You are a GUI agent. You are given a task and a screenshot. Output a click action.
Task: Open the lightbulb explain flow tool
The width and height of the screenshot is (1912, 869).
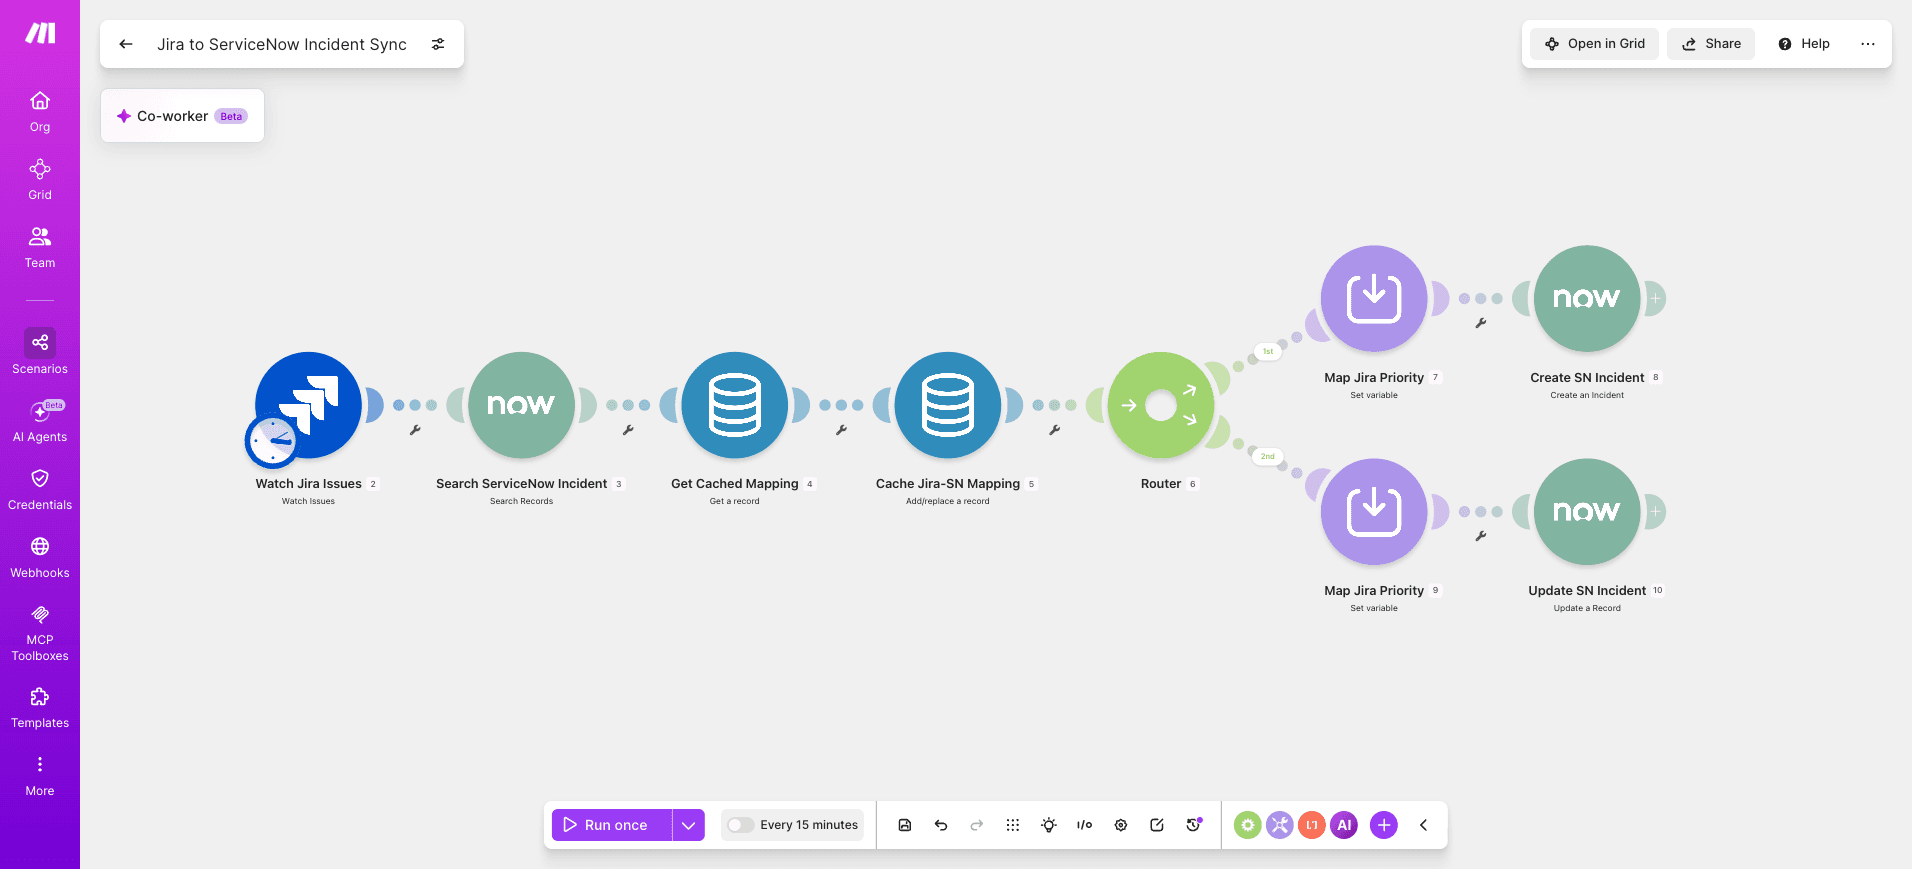[x=1049, y=825]
